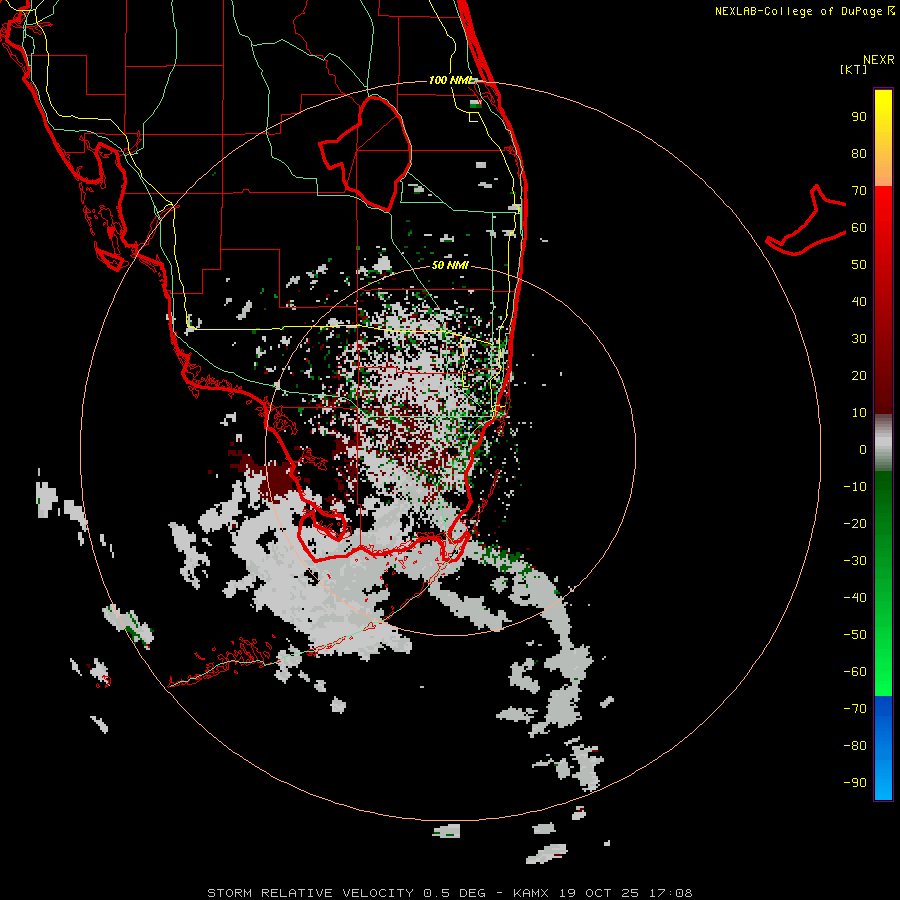Click the 70 value on the velocity scale
The image size is (900, 900).
pos(859,191)
